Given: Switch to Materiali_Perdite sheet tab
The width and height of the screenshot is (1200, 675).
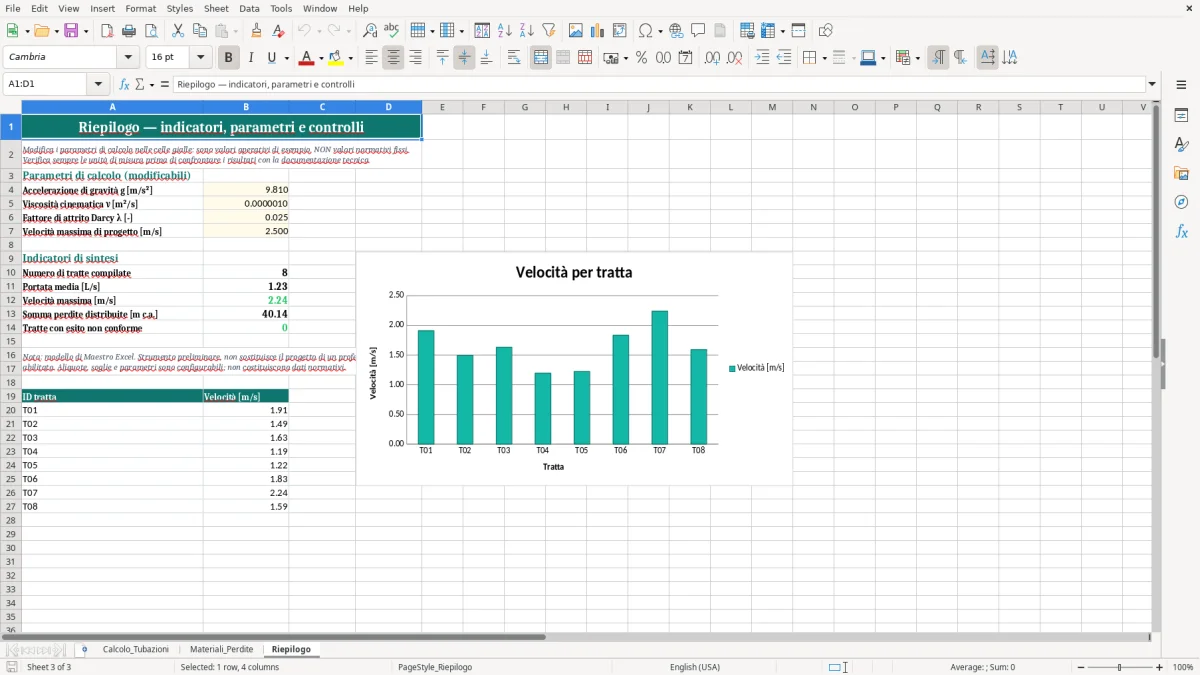Looking at the screenshot, I should click(221, 649).
